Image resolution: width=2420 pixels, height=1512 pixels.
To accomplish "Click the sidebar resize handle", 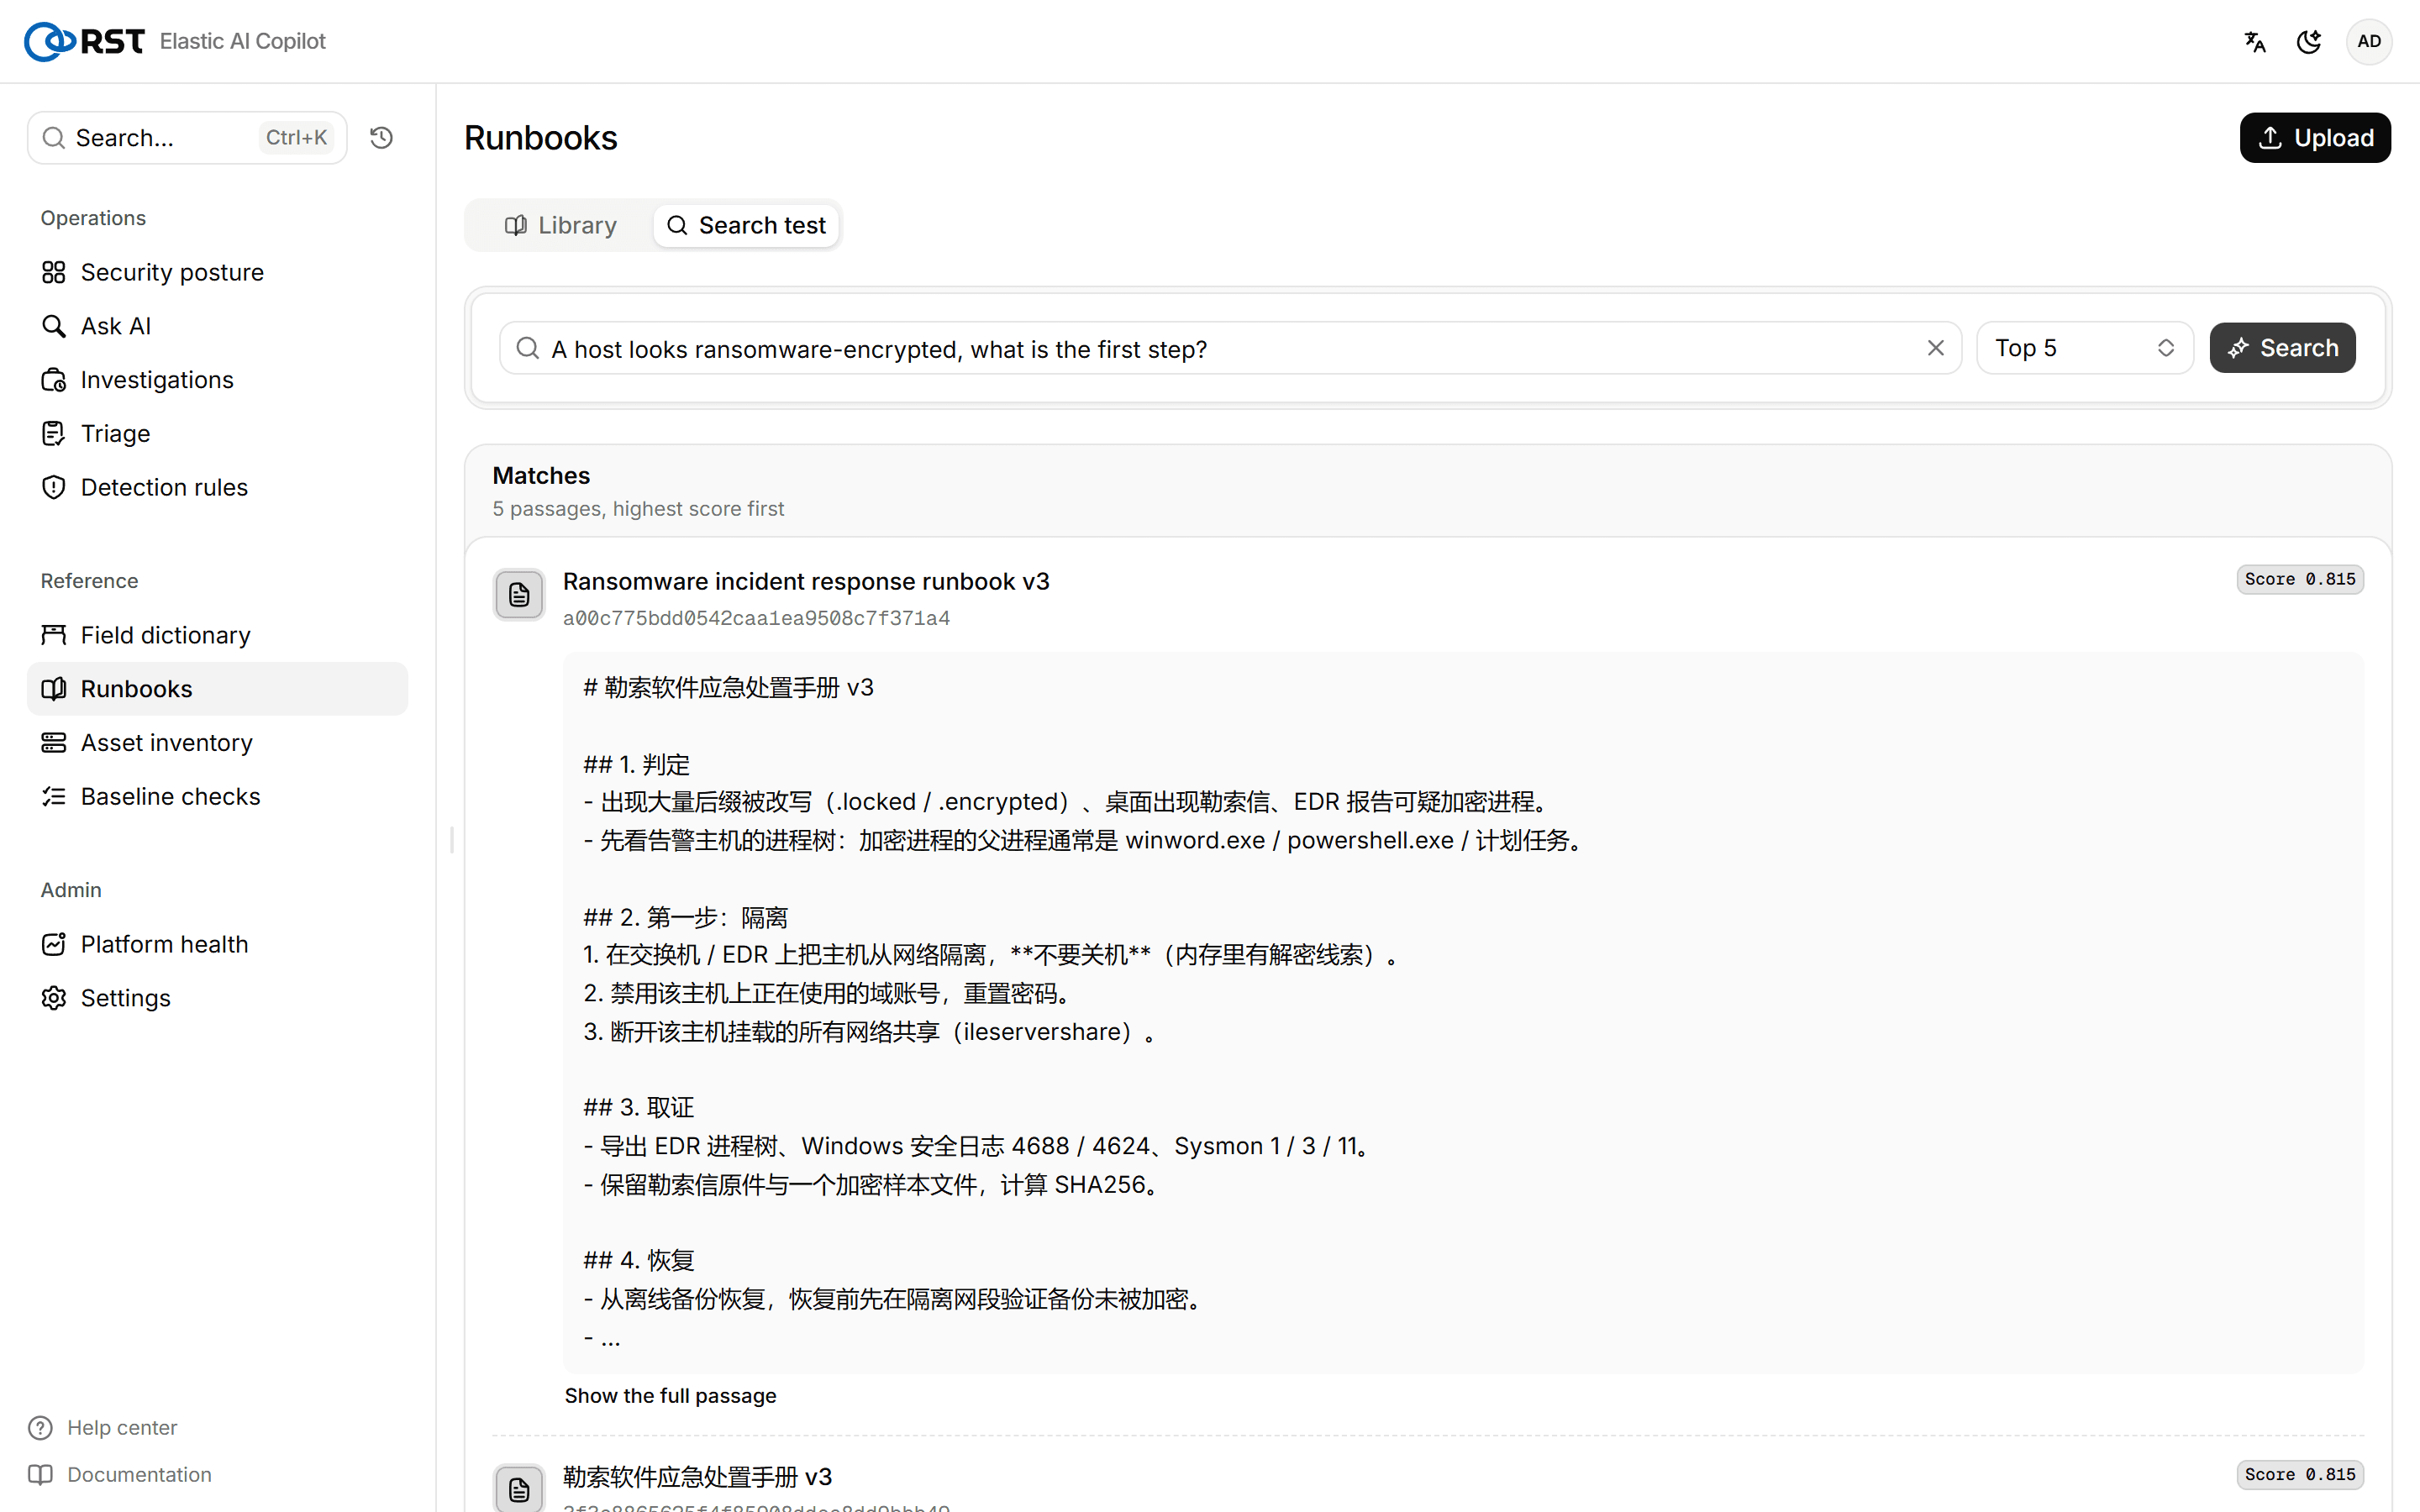I will pyautogui.click(x=452, y=840).
